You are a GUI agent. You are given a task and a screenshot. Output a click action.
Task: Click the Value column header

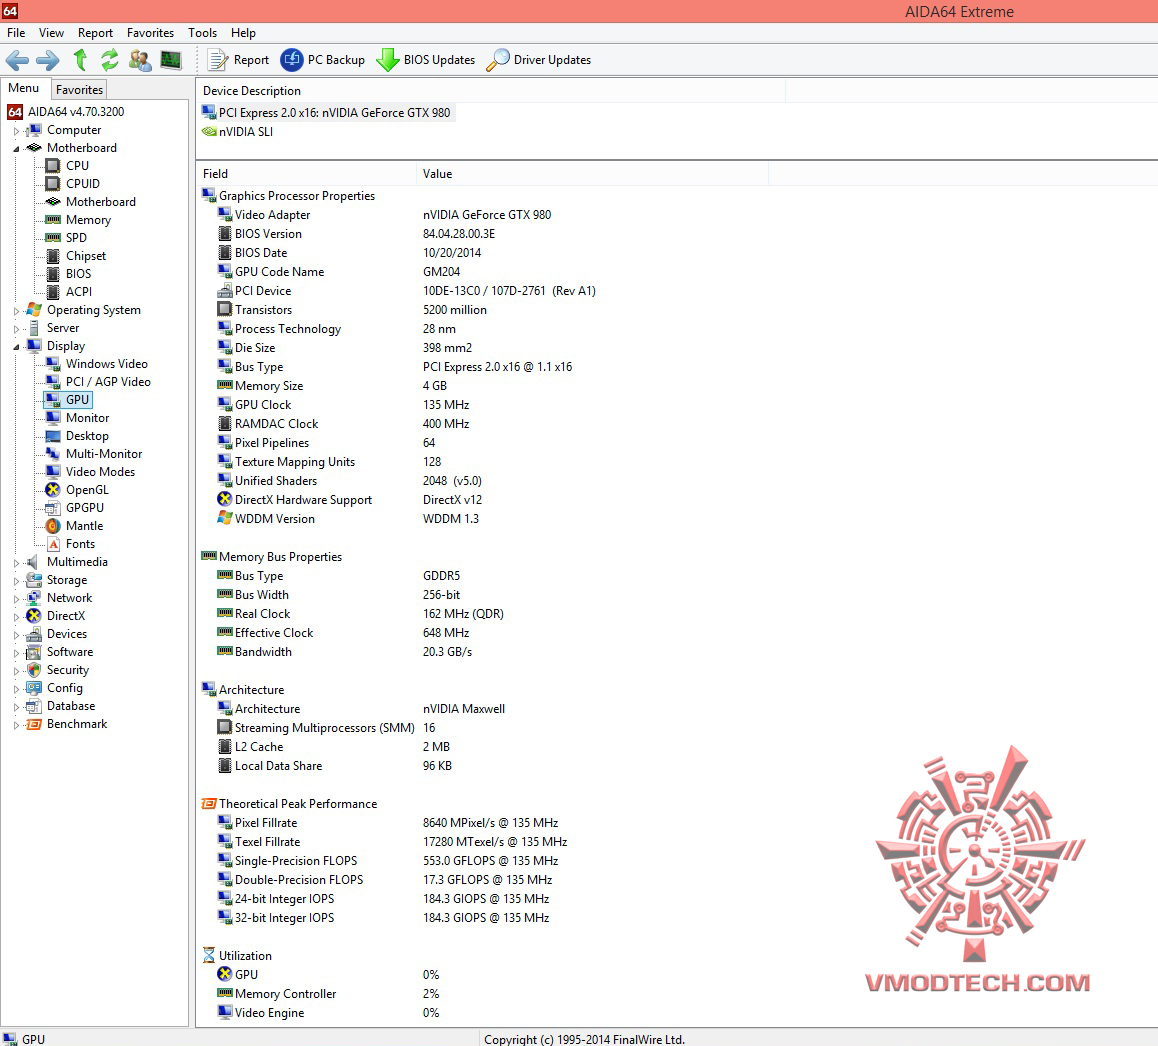[592, 174]
